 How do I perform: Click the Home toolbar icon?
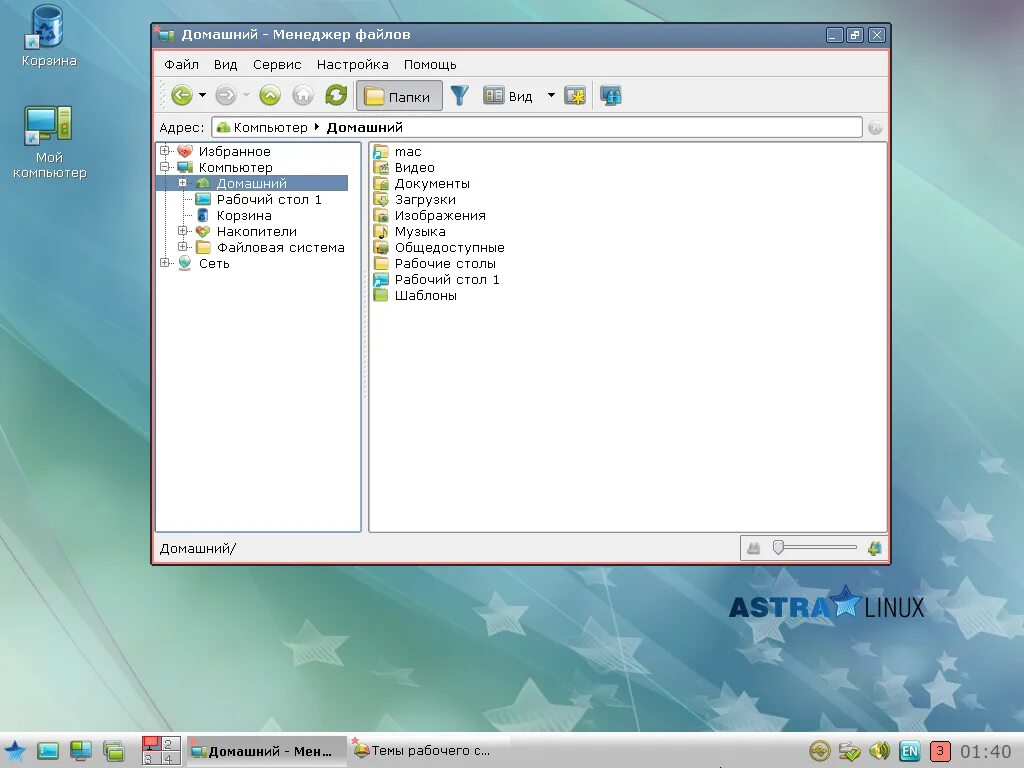(303, 96)
